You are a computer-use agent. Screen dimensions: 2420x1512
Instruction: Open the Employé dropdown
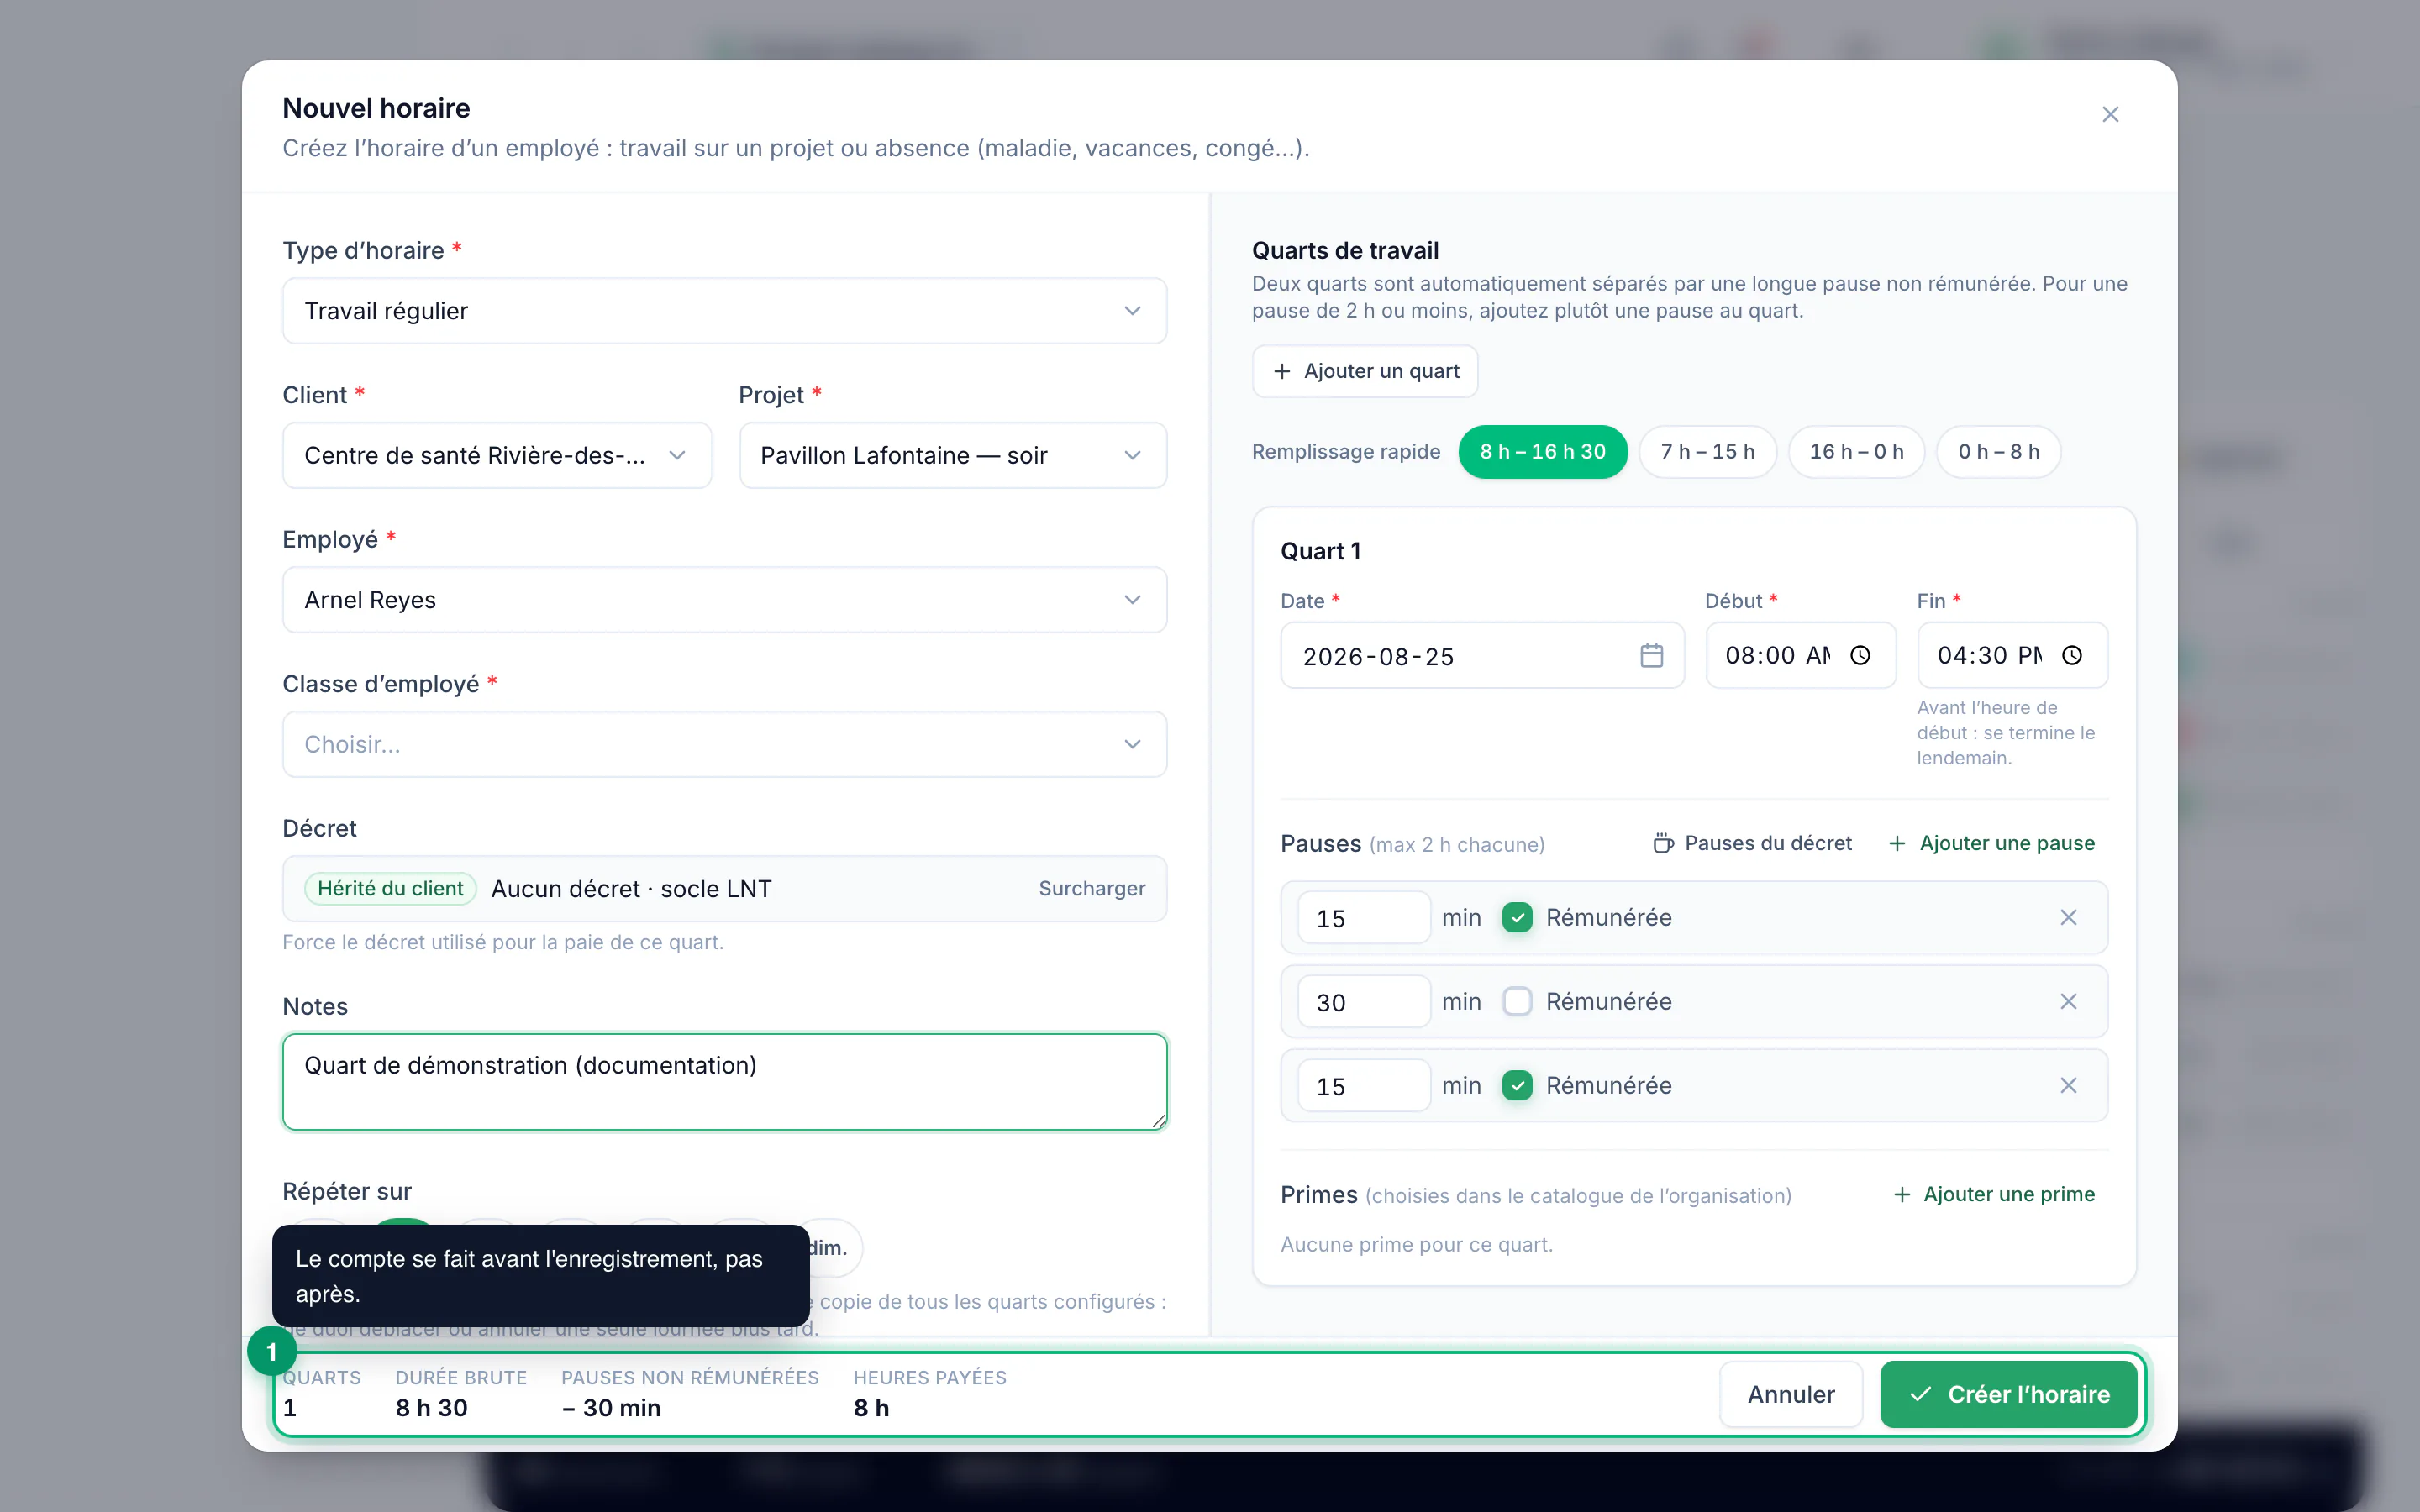[724, 600]
